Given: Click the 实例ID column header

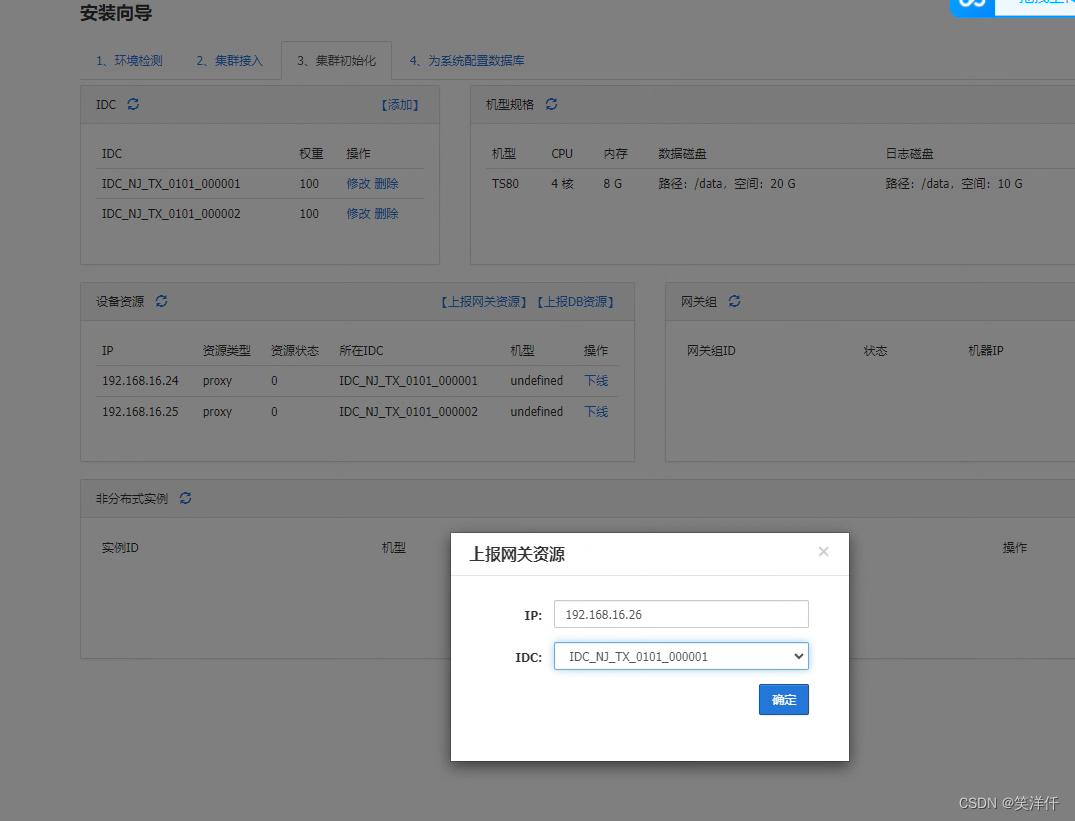Looking at the screenshot, I should tap(120, 548).
